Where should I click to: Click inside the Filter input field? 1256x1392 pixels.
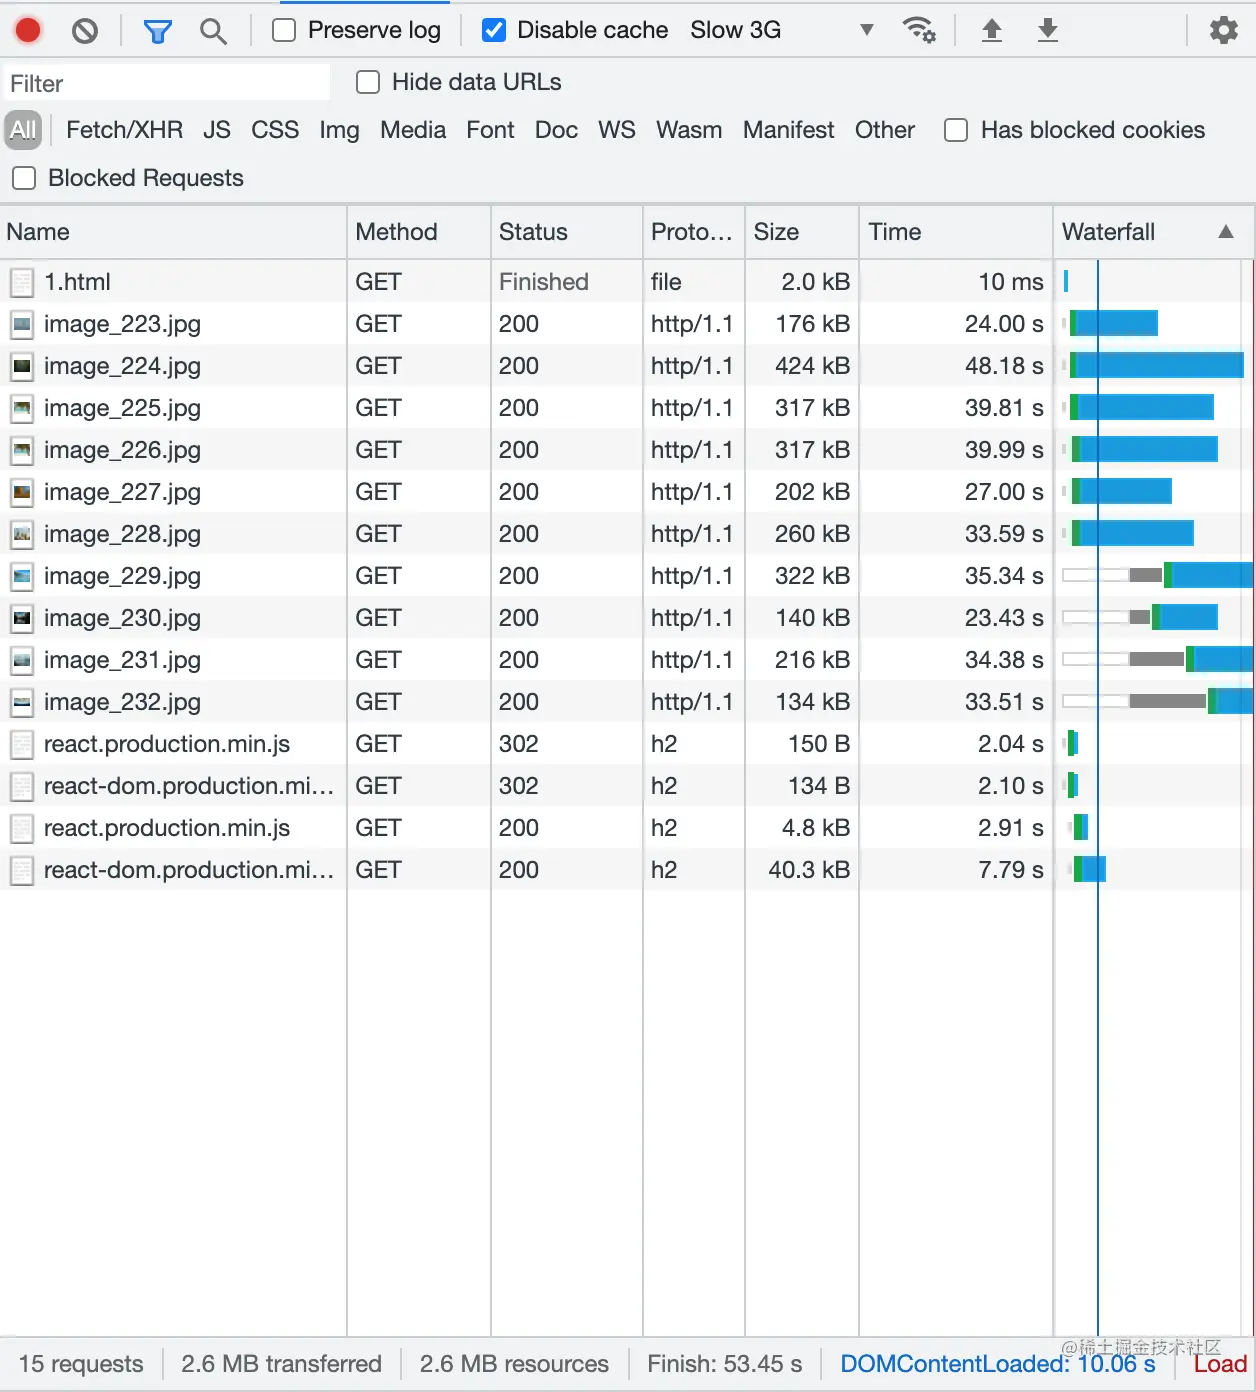166,82
